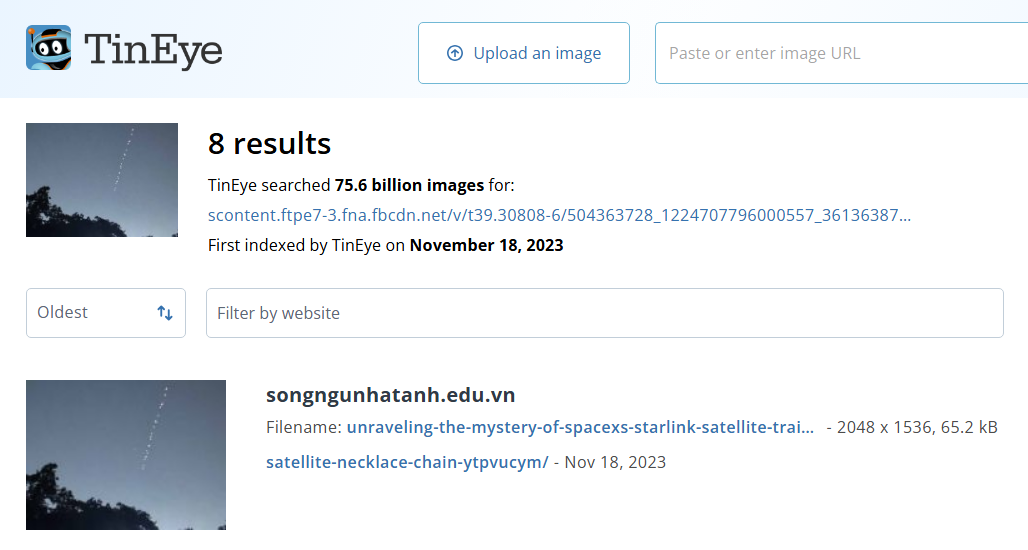Click the 8 results heading
This screenshot has height=550, width=1028.
click(269, 144)
